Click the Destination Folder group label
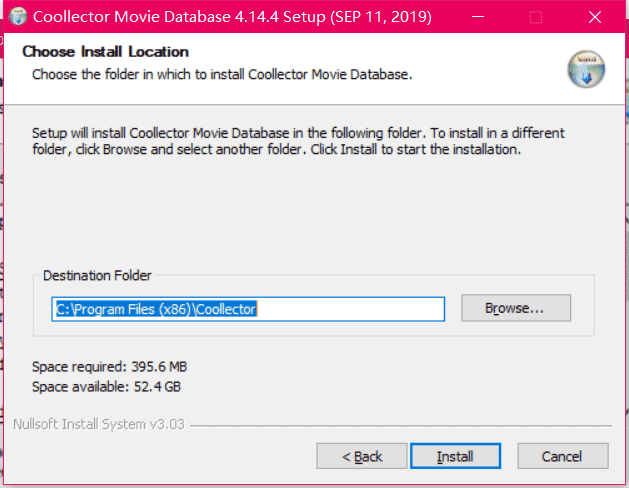Screen dimensions: 629x488 (x=97, y=275)
